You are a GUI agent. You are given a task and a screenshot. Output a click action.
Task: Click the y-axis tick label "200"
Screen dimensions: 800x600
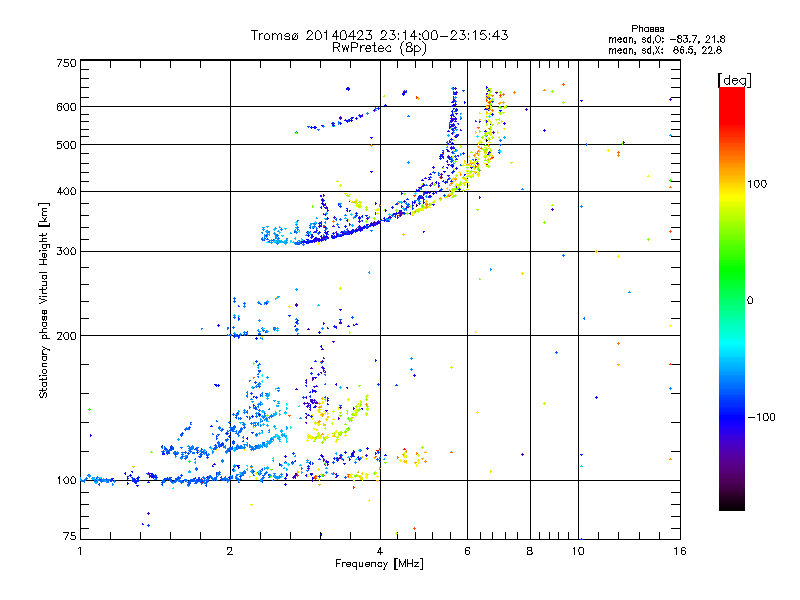pos(66,336)
